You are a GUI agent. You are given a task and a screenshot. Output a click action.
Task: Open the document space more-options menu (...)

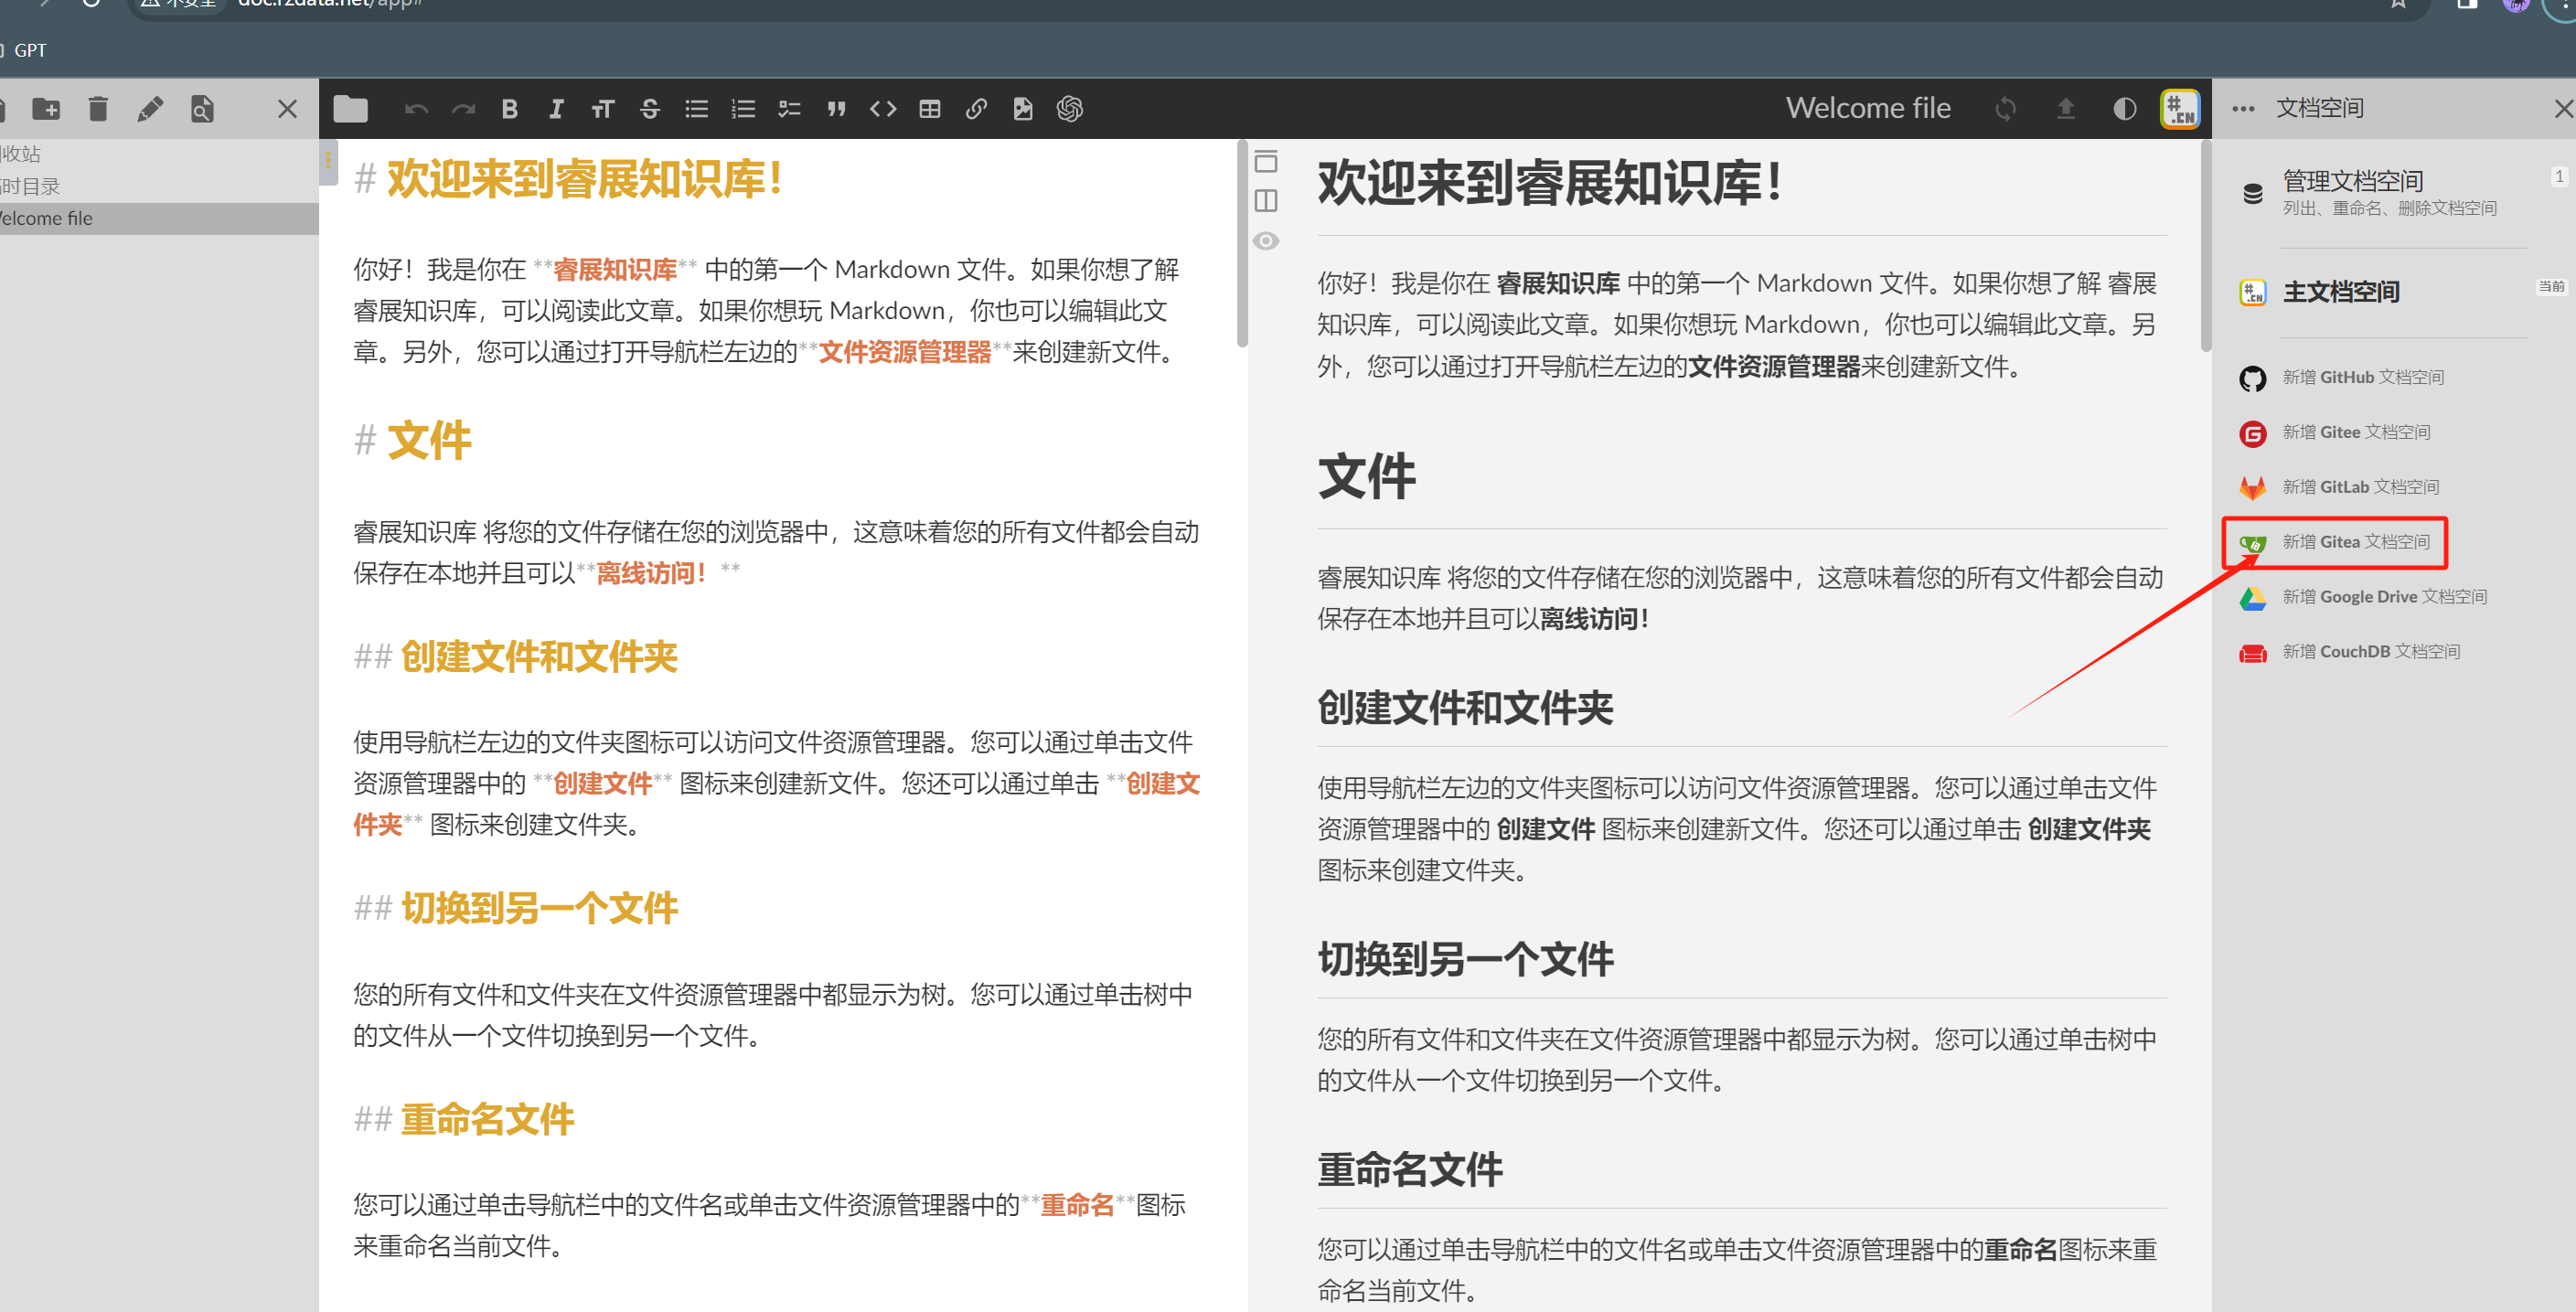pyautogui.click(x=2243, y=109)
